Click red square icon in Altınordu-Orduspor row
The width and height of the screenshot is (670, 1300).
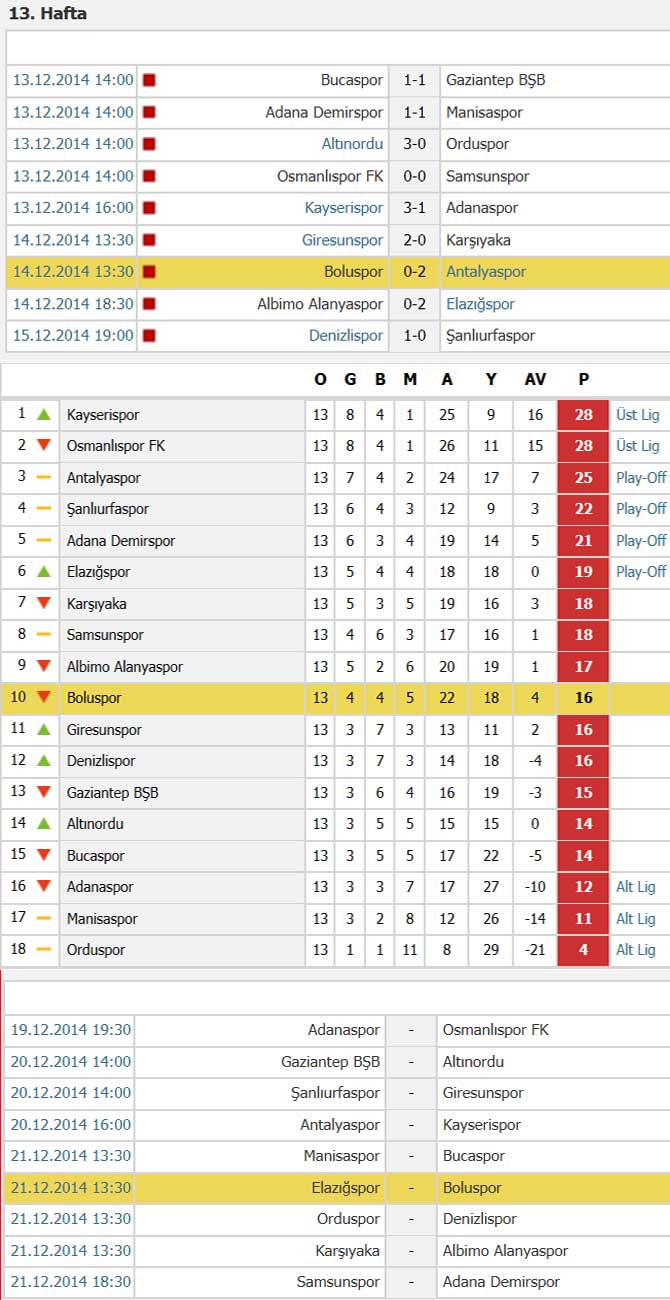pos(149,144)
